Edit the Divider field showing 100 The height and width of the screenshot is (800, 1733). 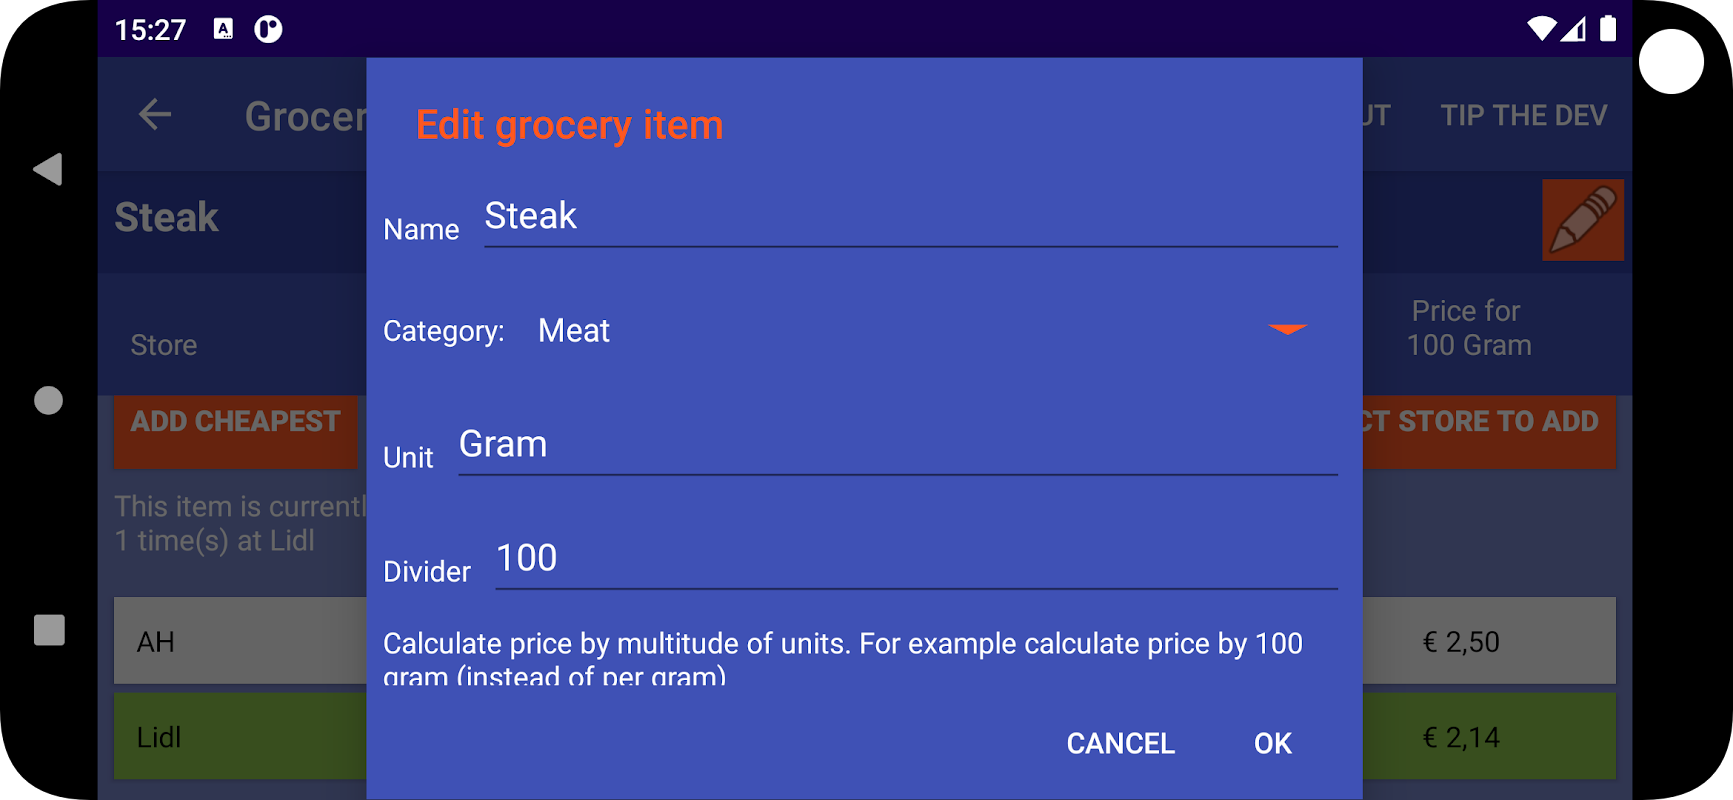[x=915, y=559]
